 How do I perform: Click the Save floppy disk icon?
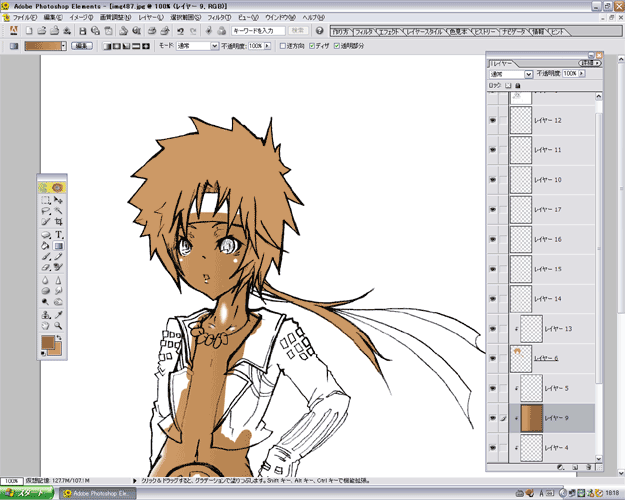click(83, 31)
